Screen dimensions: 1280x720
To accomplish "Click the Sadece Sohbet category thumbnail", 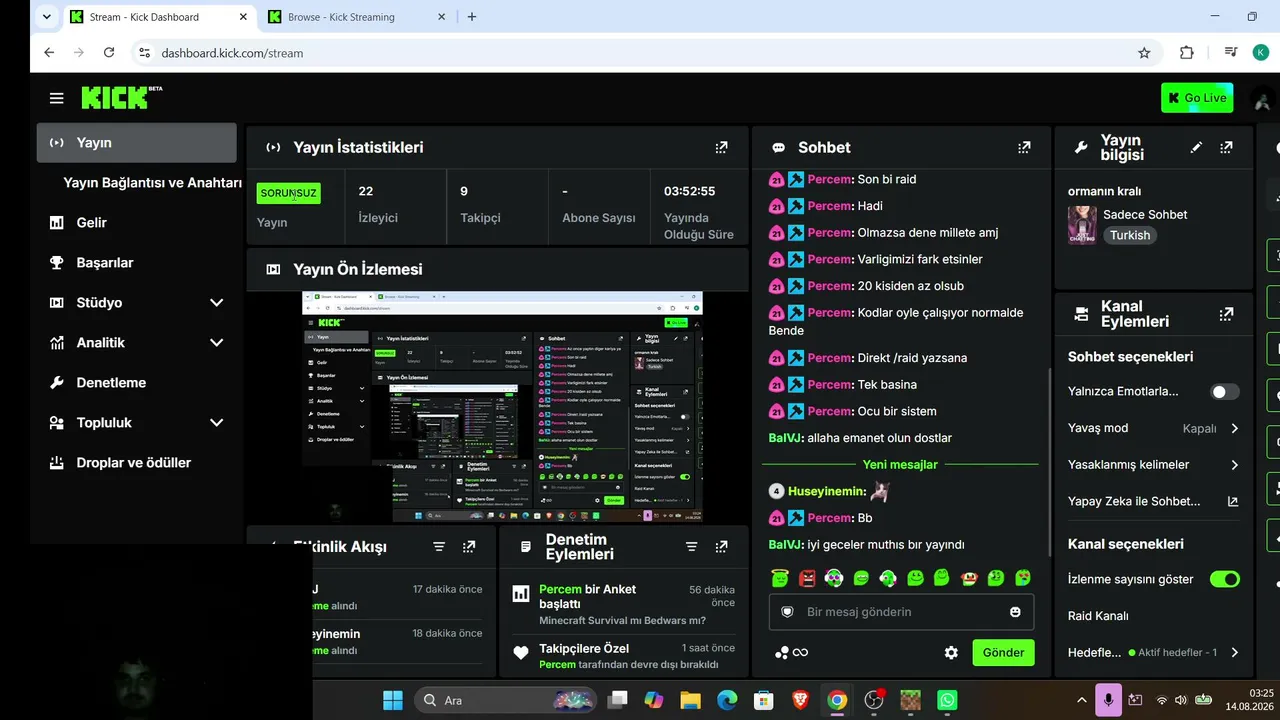I will 1082,225.
